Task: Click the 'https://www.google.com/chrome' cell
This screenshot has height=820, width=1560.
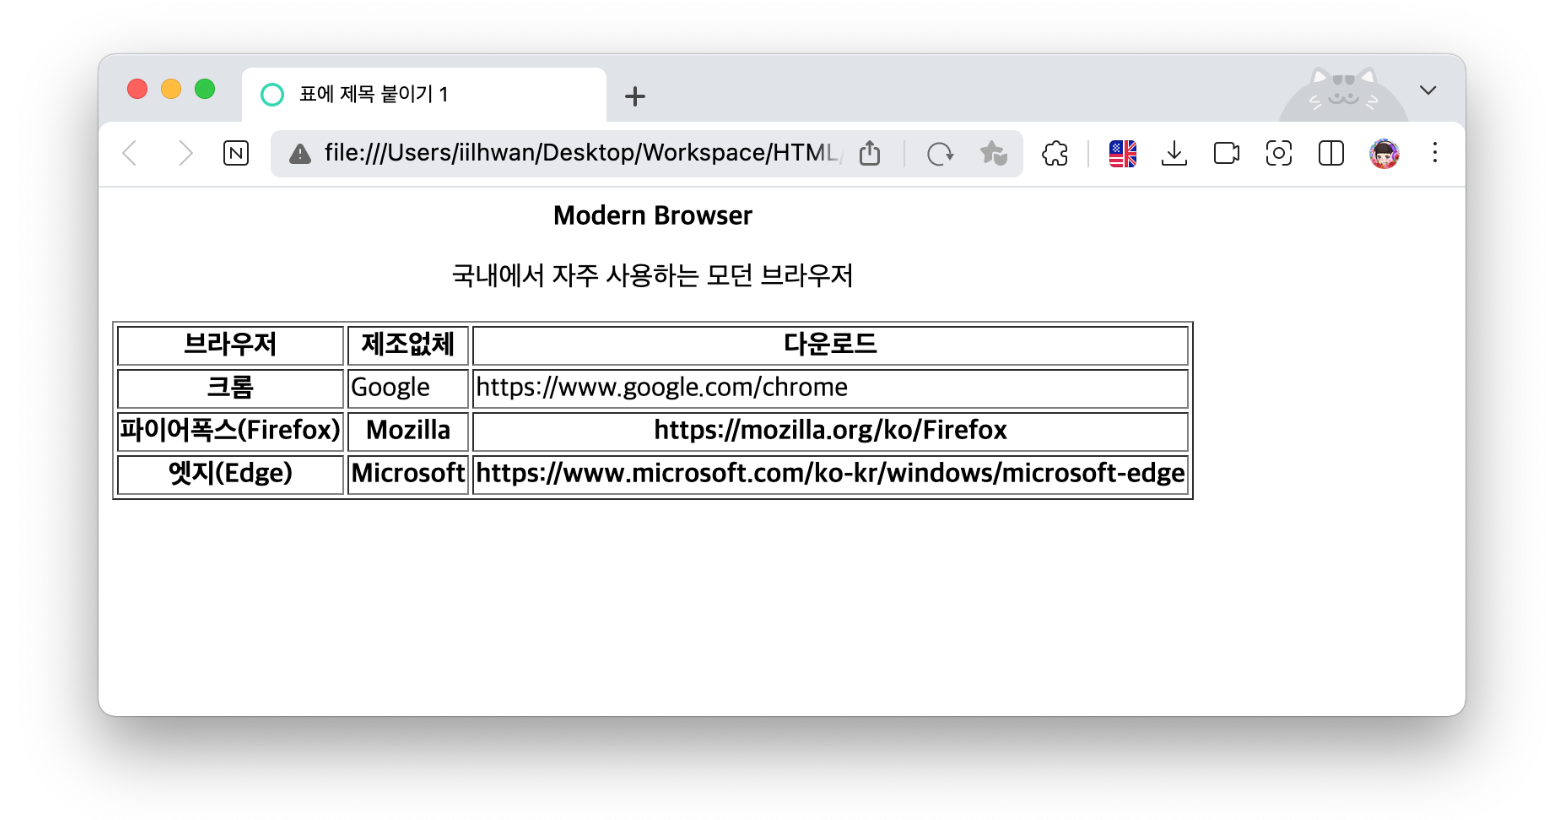Action: 830,388
